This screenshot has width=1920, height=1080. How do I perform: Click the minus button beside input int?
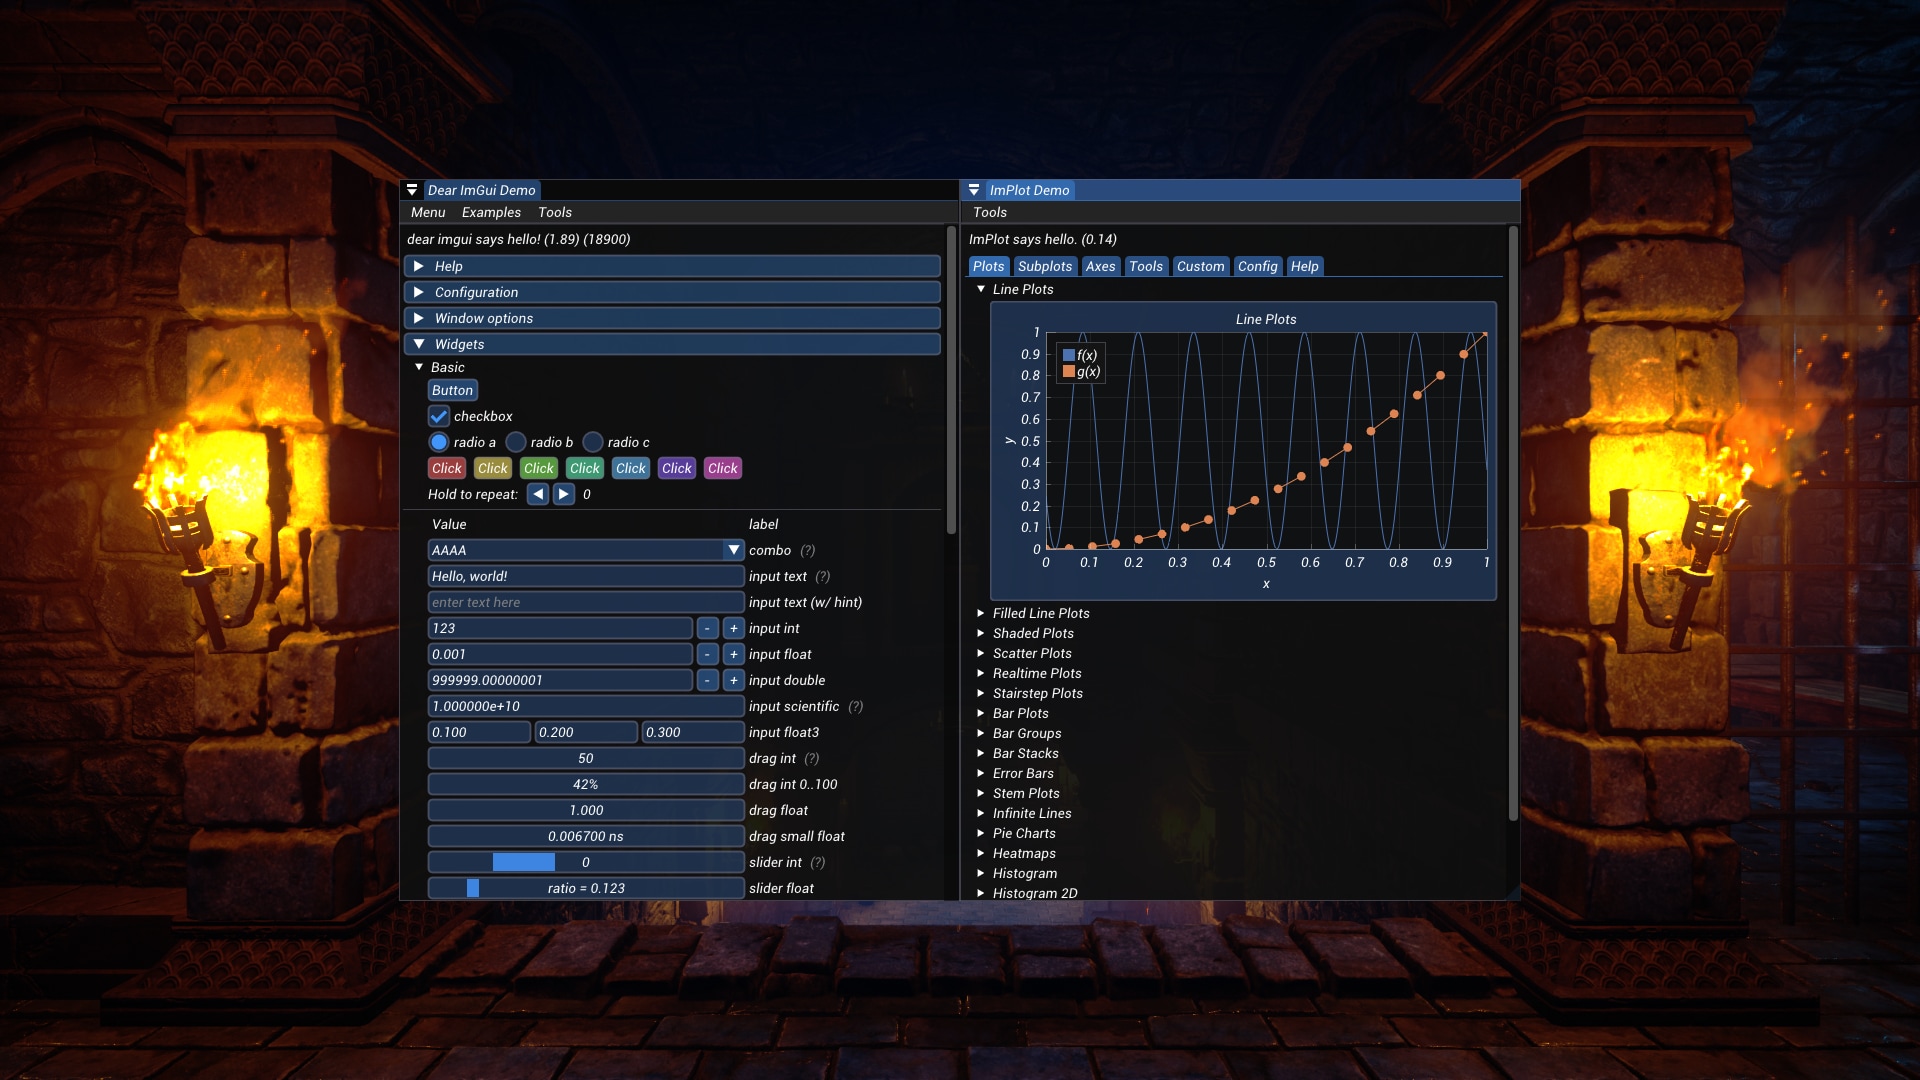tap(709, 628)
